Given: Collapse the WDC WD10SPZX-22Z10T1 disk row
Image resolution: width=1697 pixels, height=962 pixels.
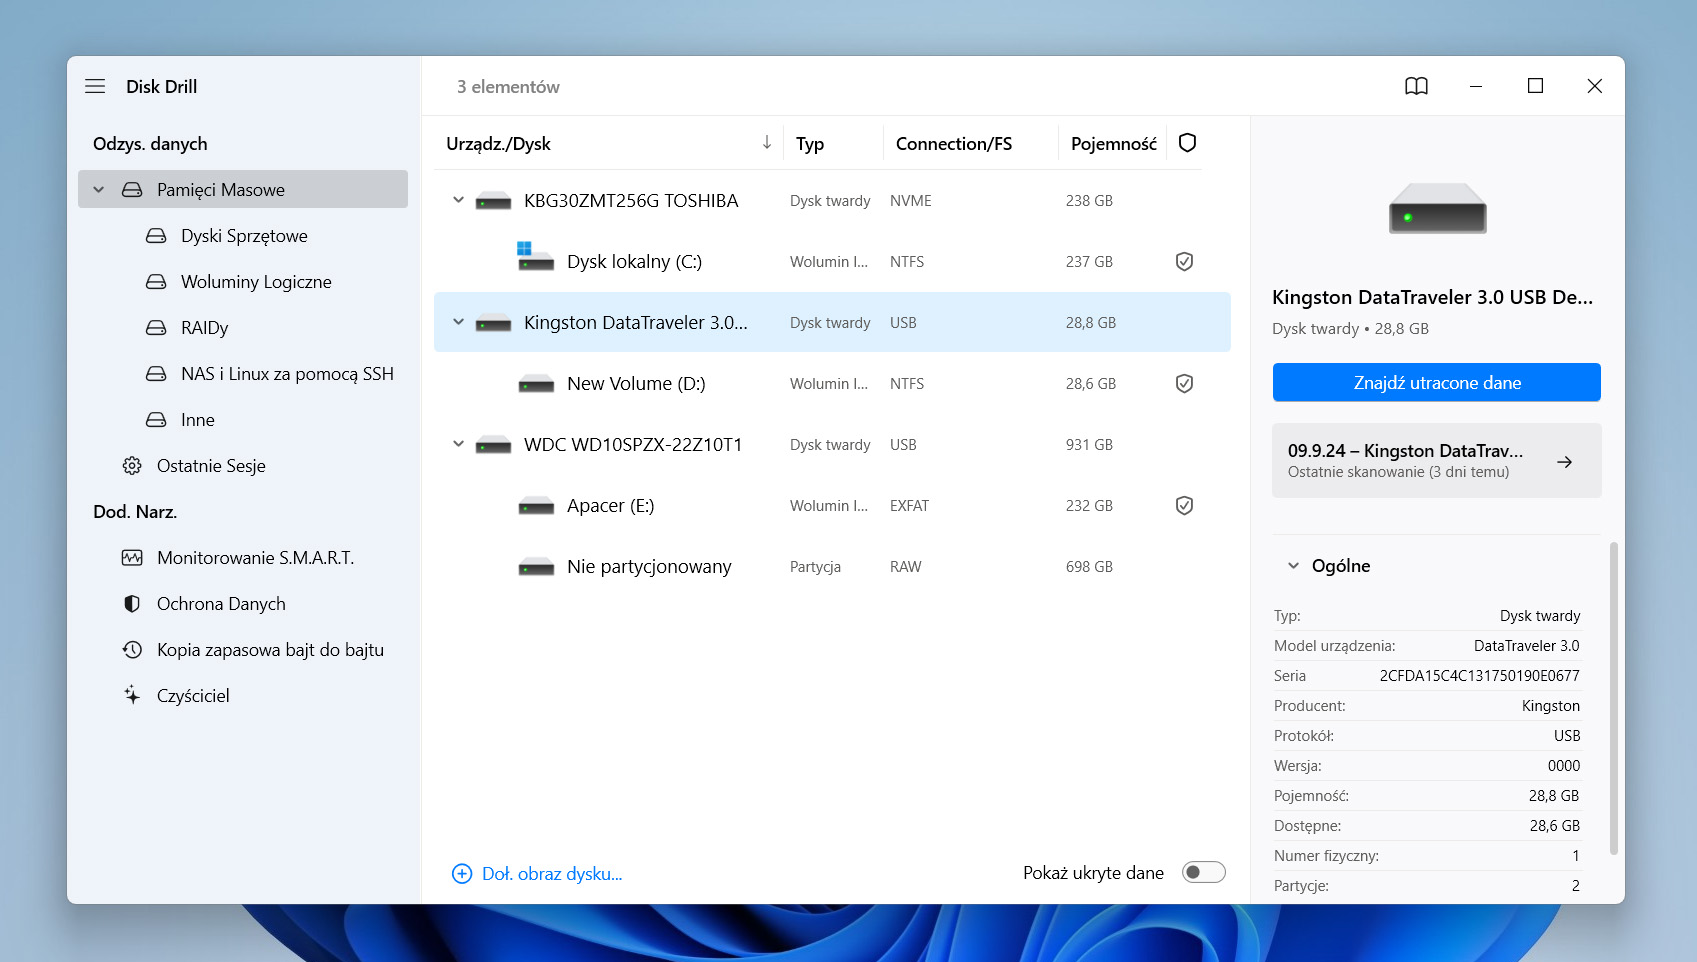Looking at the screenshot, I should pos(458,444).
